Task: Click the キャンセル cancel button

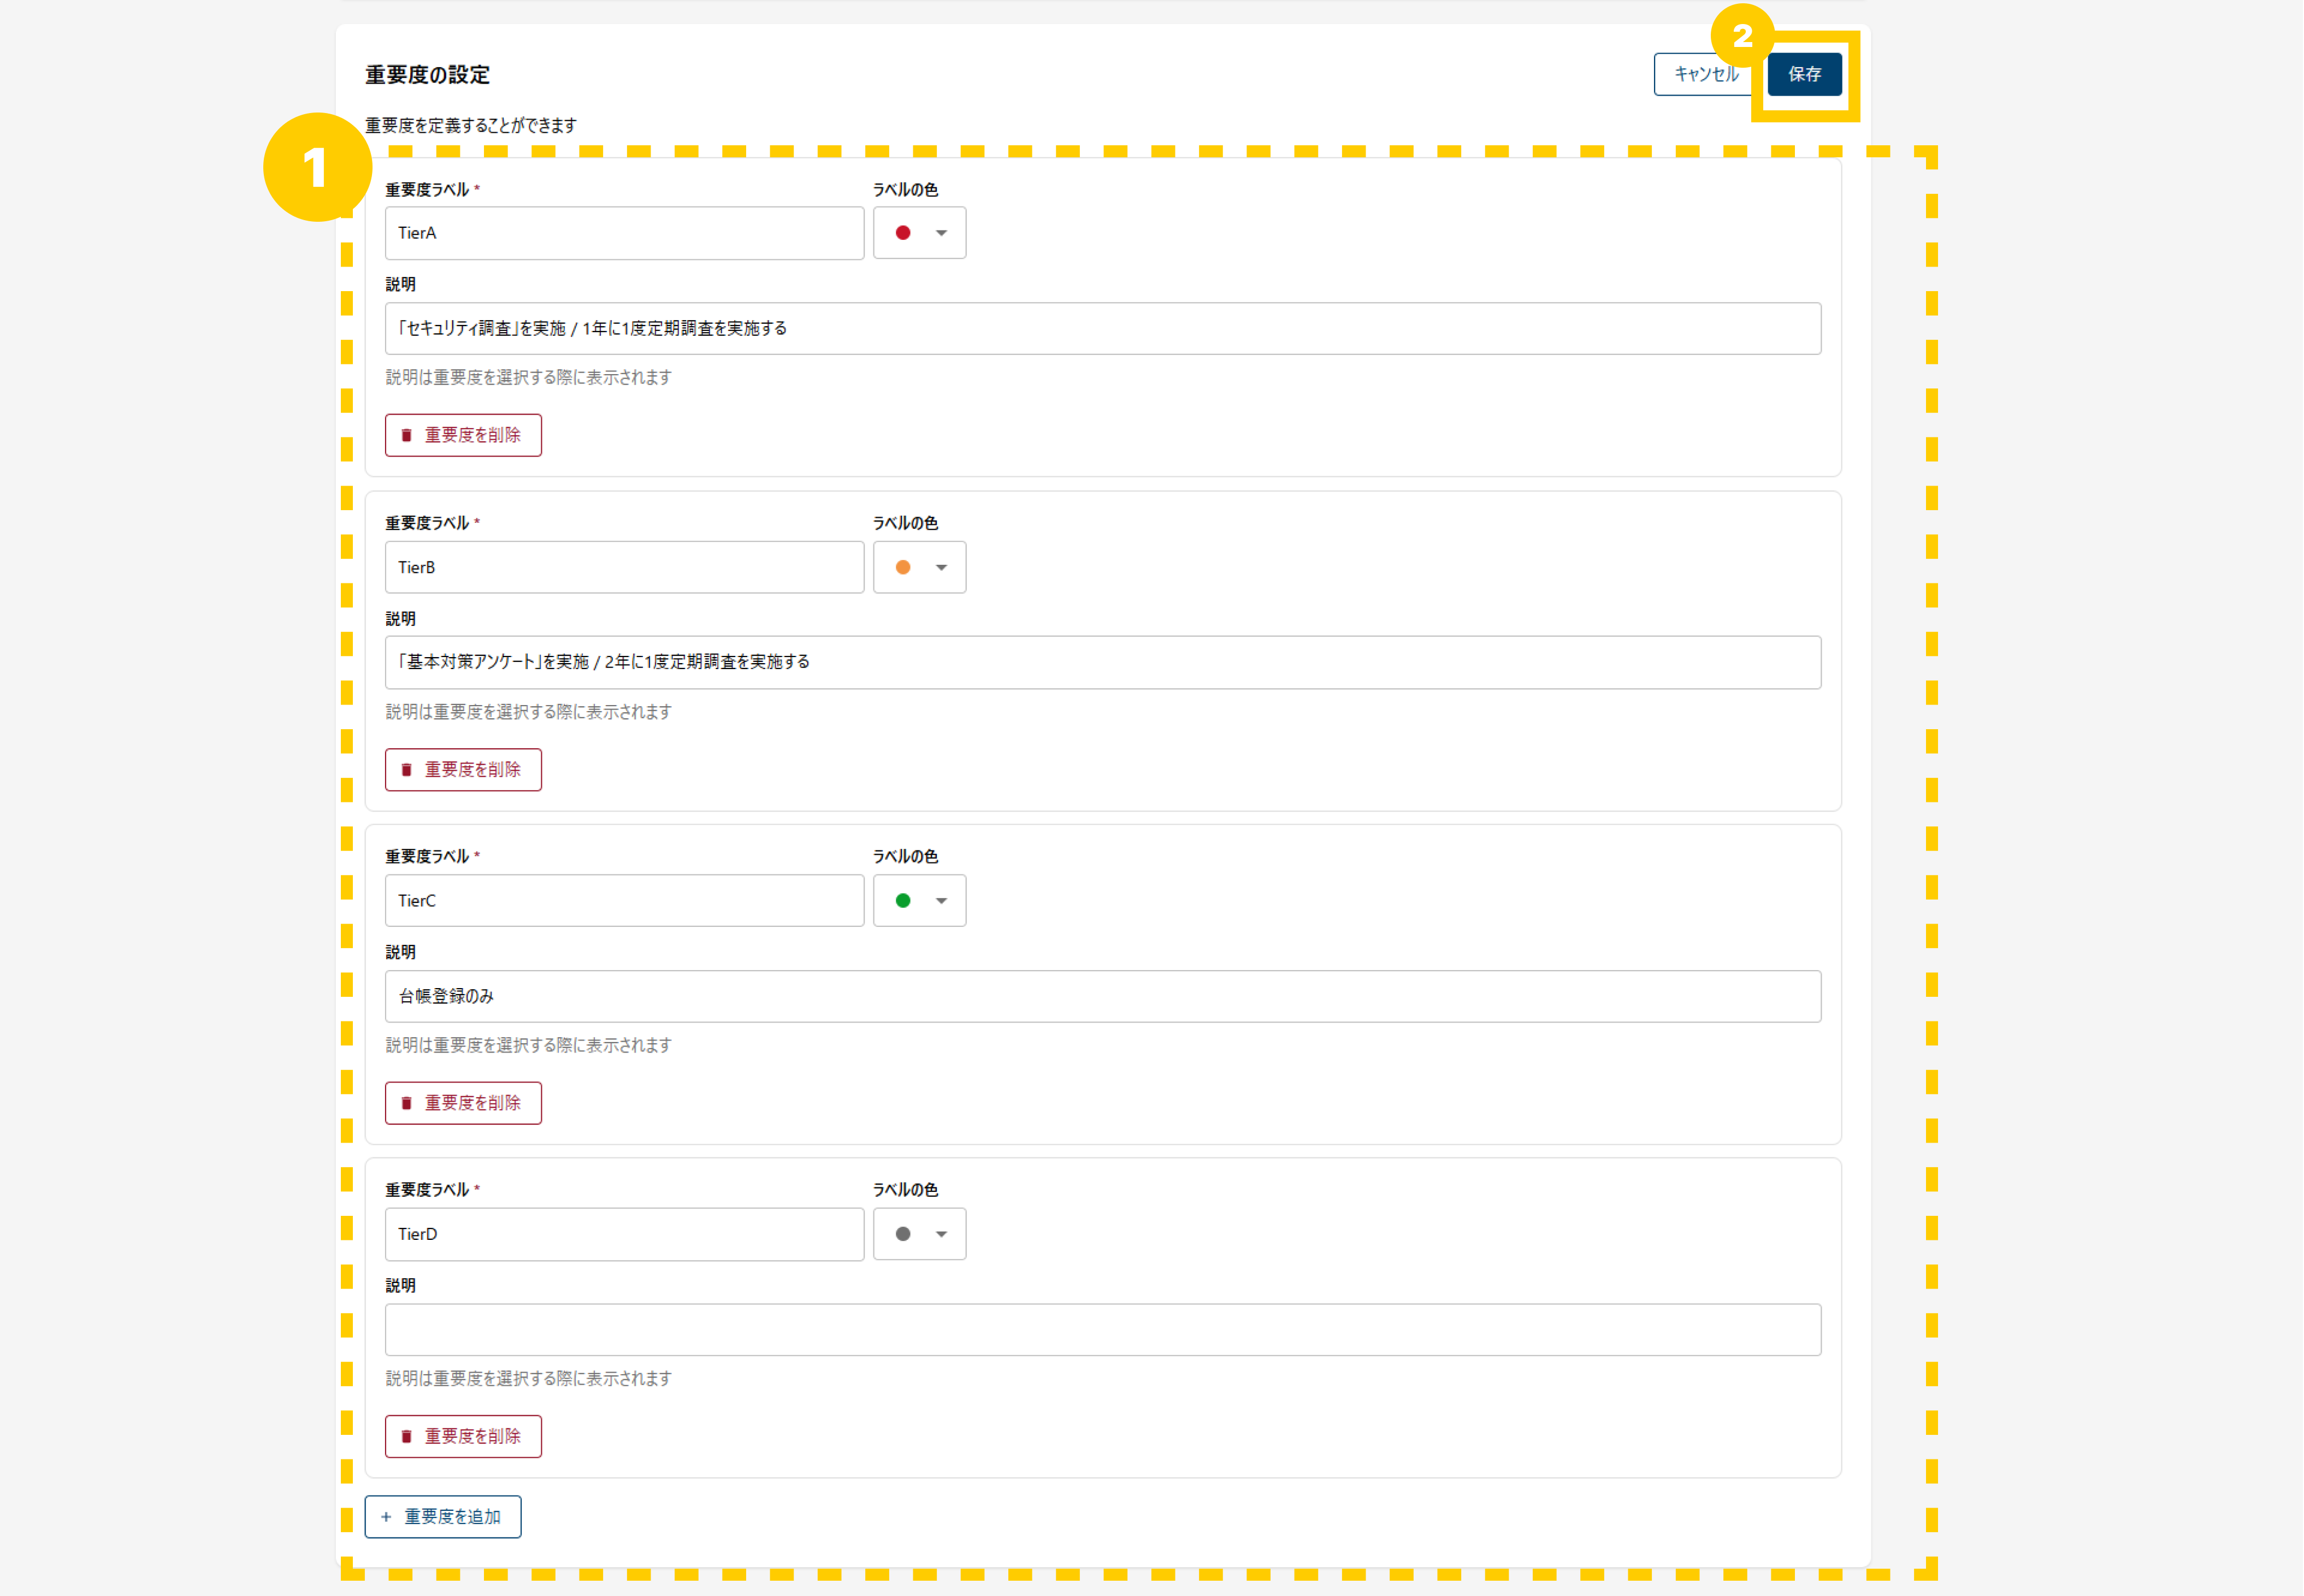Action: [1705, 74]
